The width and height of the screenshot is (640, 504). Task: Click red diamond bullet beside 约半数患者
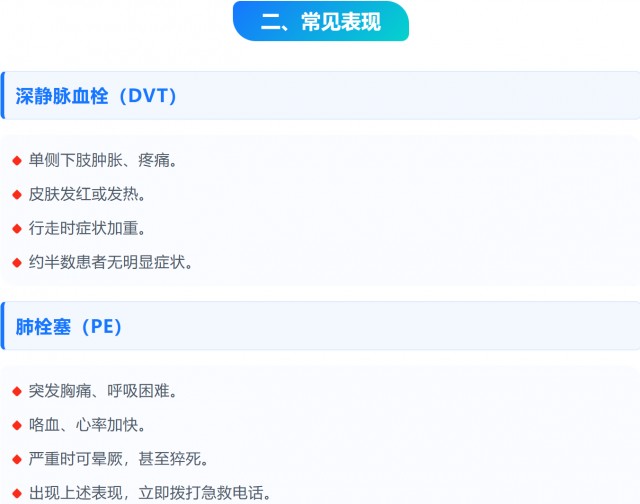tap(17, 262)
